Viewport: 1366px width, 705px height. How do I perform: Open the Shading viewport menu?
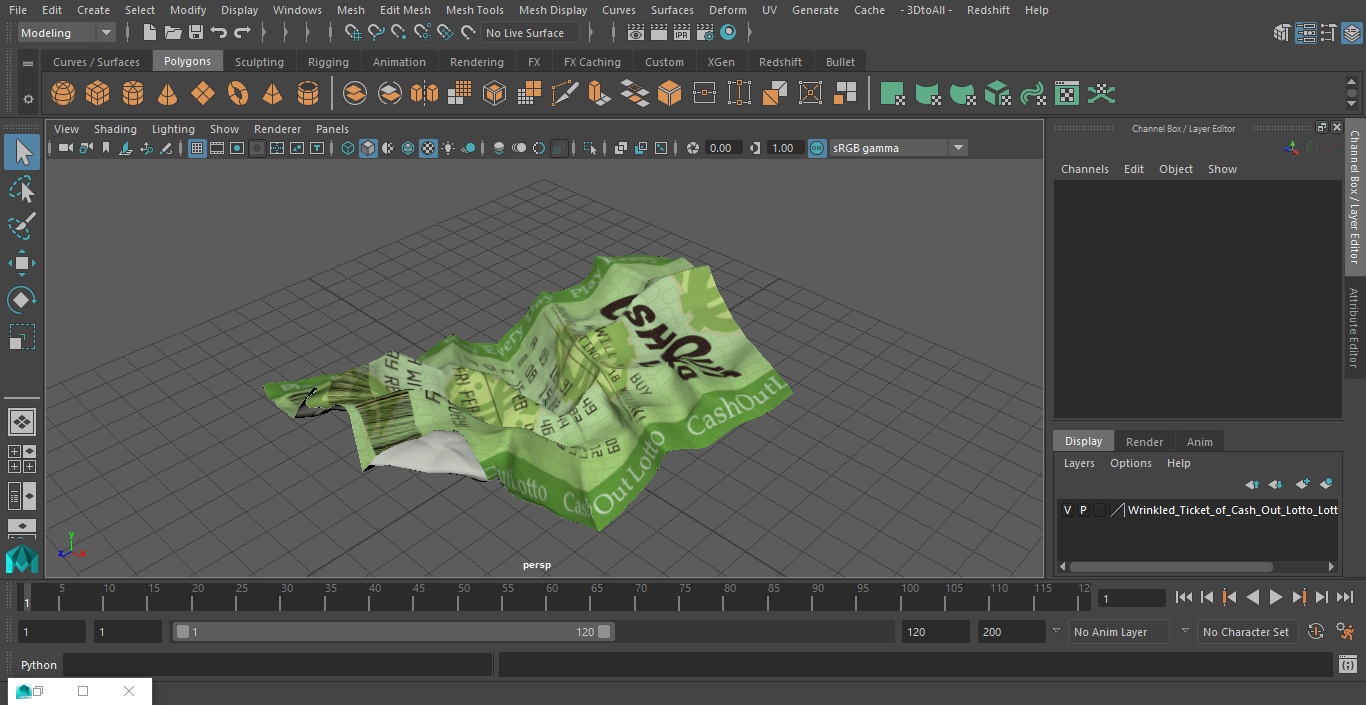tap(115, 129)
